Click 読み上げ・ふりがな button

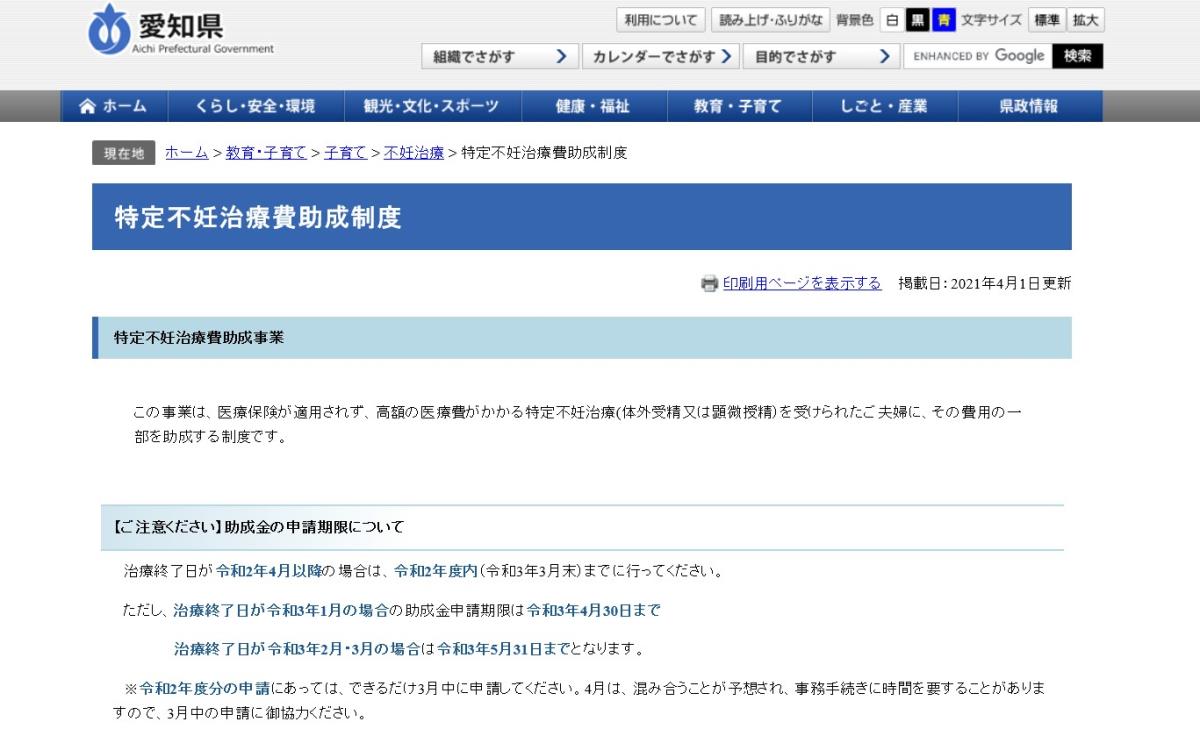[771, 20]
